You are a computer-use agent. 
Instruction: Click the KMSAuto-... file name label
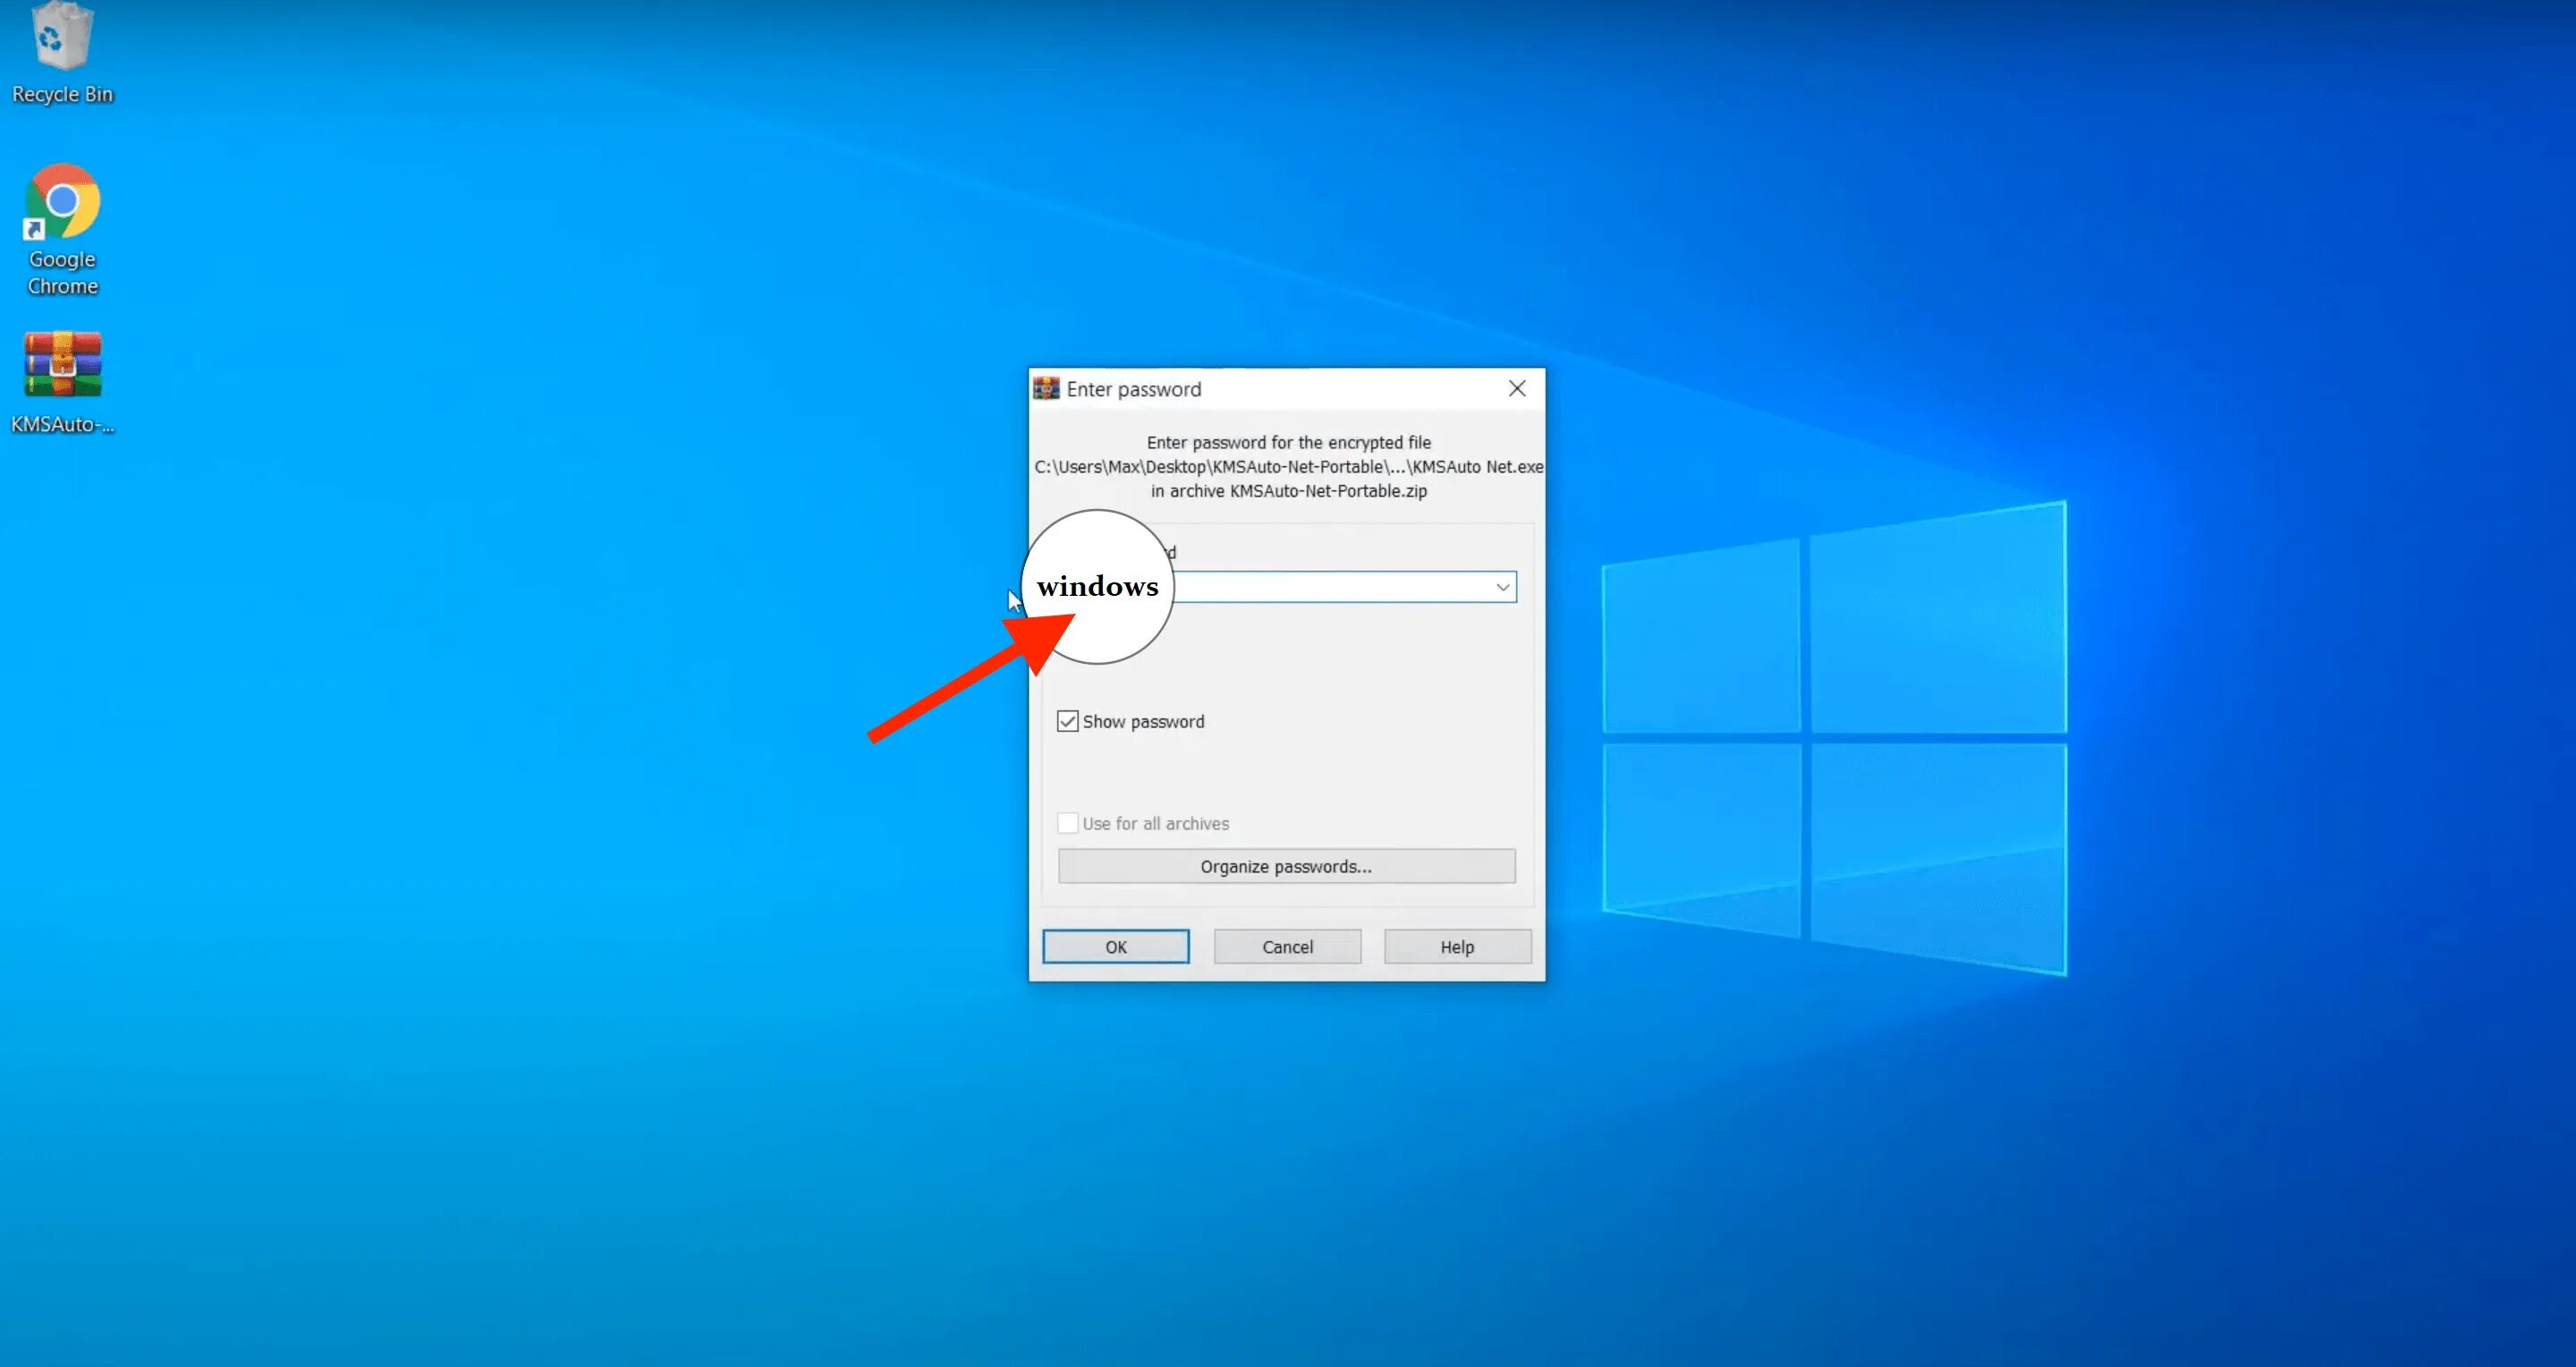pos(62,424)
